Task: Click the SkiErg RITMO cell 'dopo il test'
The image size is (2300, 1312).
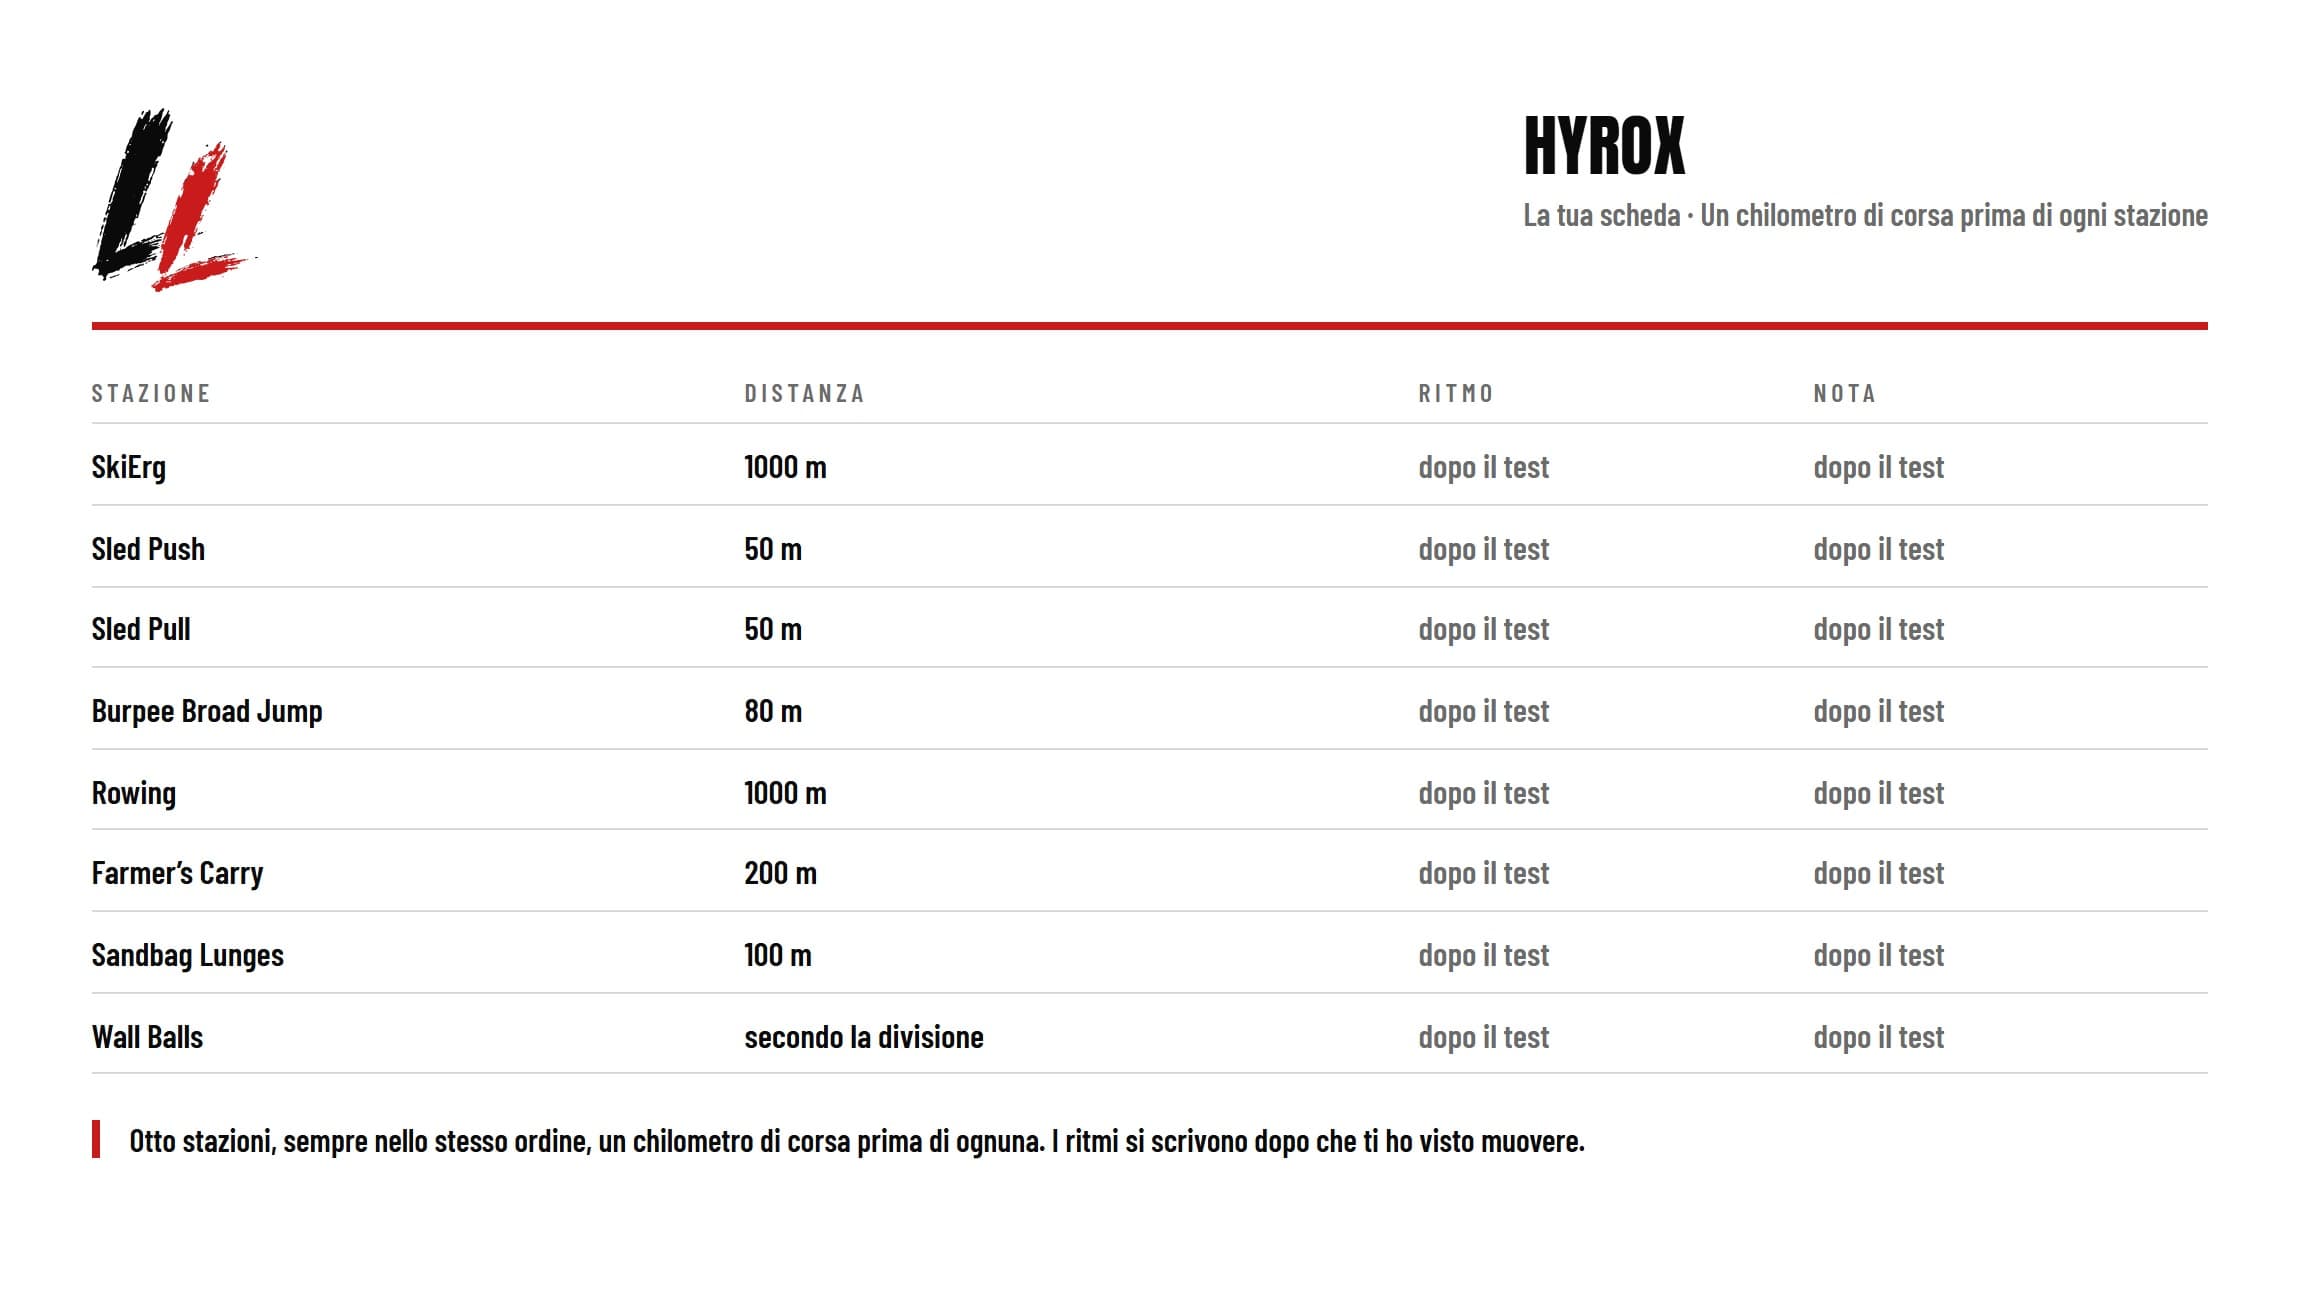Action: (1483, 467)
